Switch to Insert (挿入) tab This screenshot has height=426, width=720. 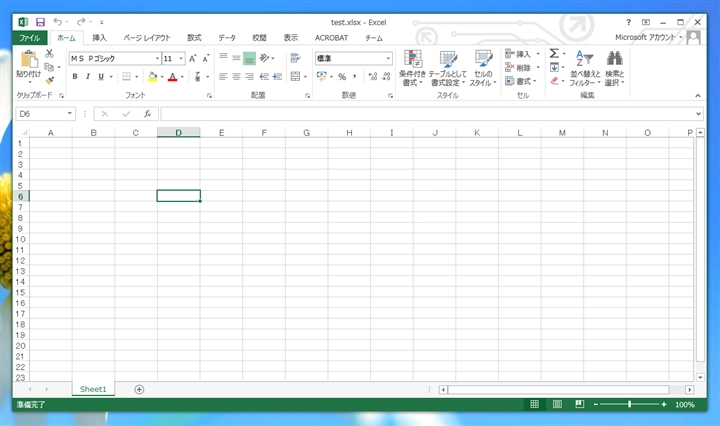[99, 38]
